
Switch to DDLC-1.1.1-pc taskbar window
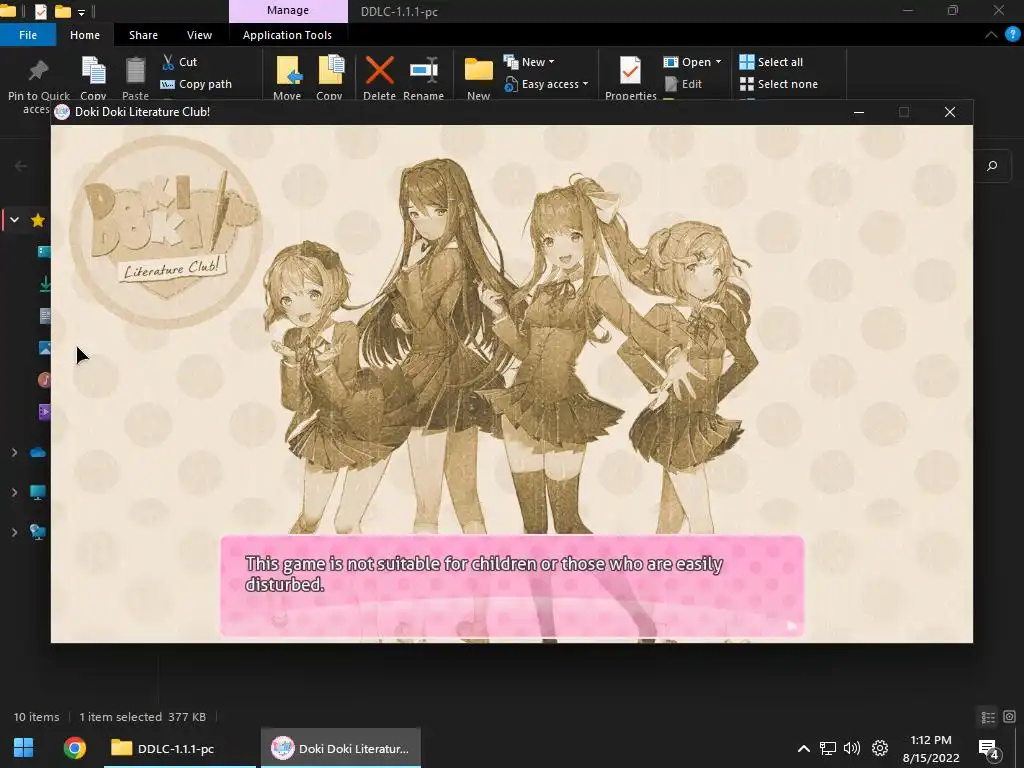179,748
